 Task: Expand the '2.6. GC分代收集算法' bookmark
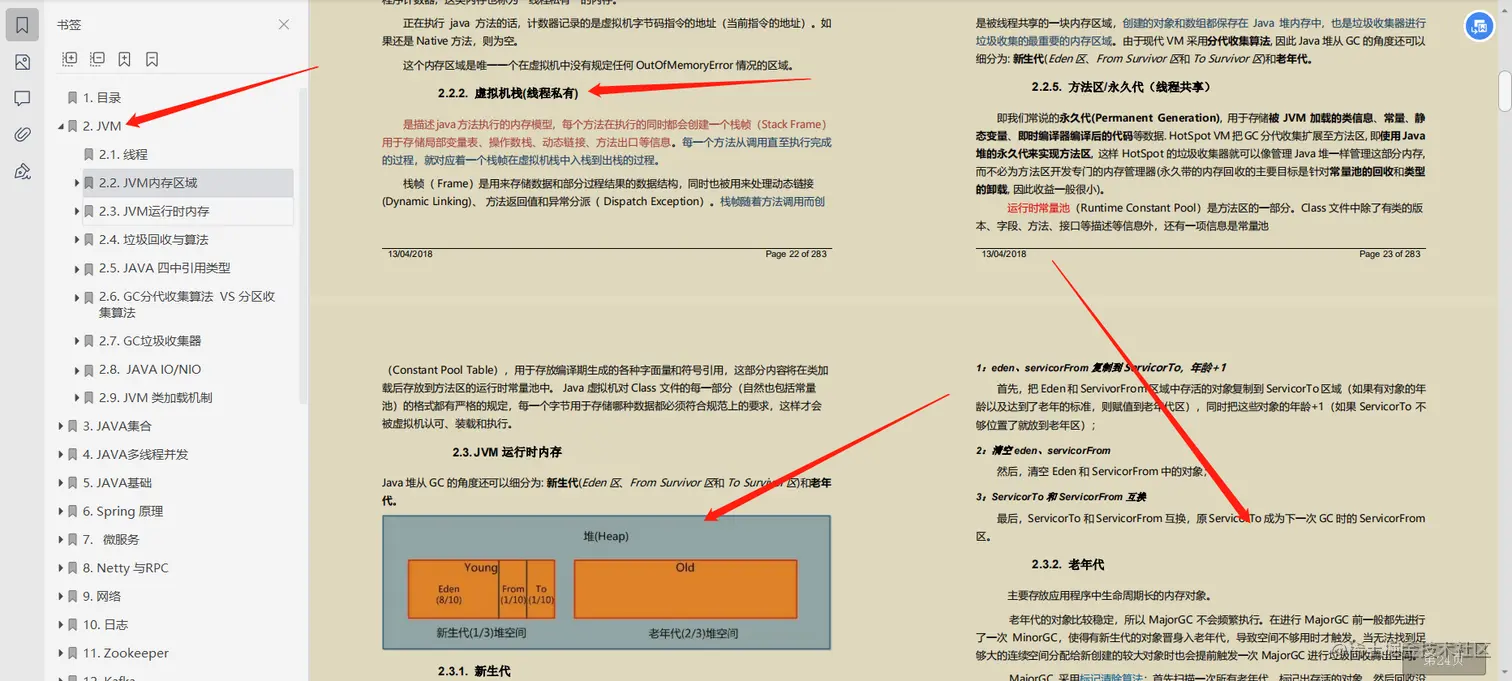click(77, 296)
